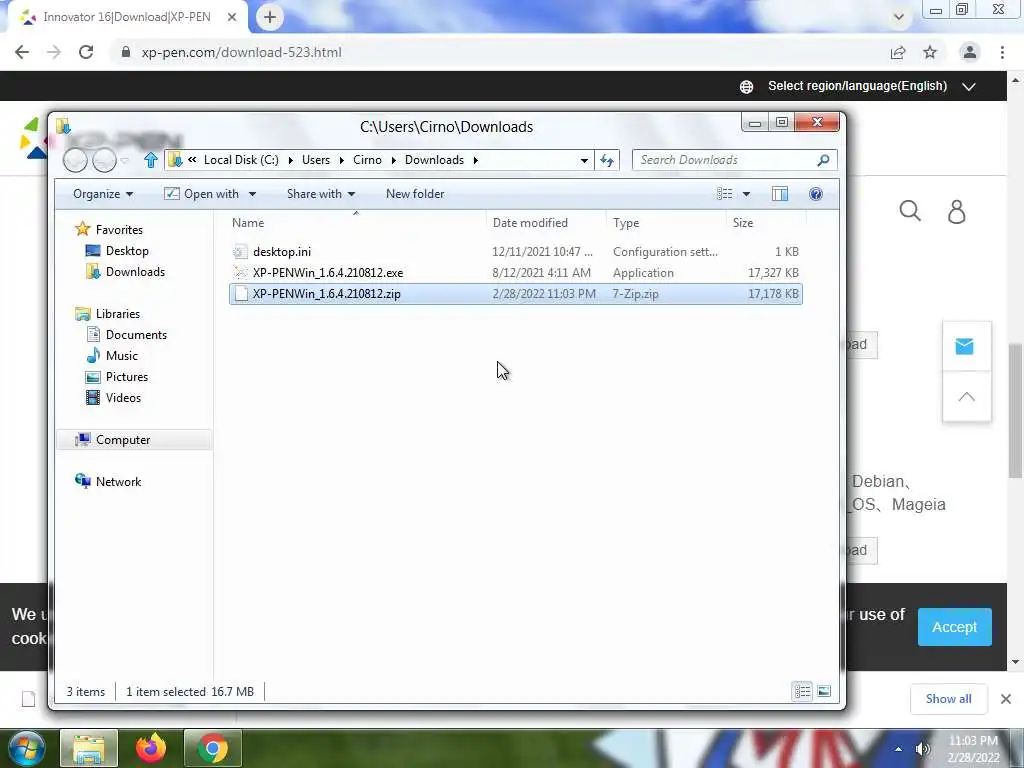Click the blue mail contact icon
The height and width of the screenshot is (768, 1024).
965,346
